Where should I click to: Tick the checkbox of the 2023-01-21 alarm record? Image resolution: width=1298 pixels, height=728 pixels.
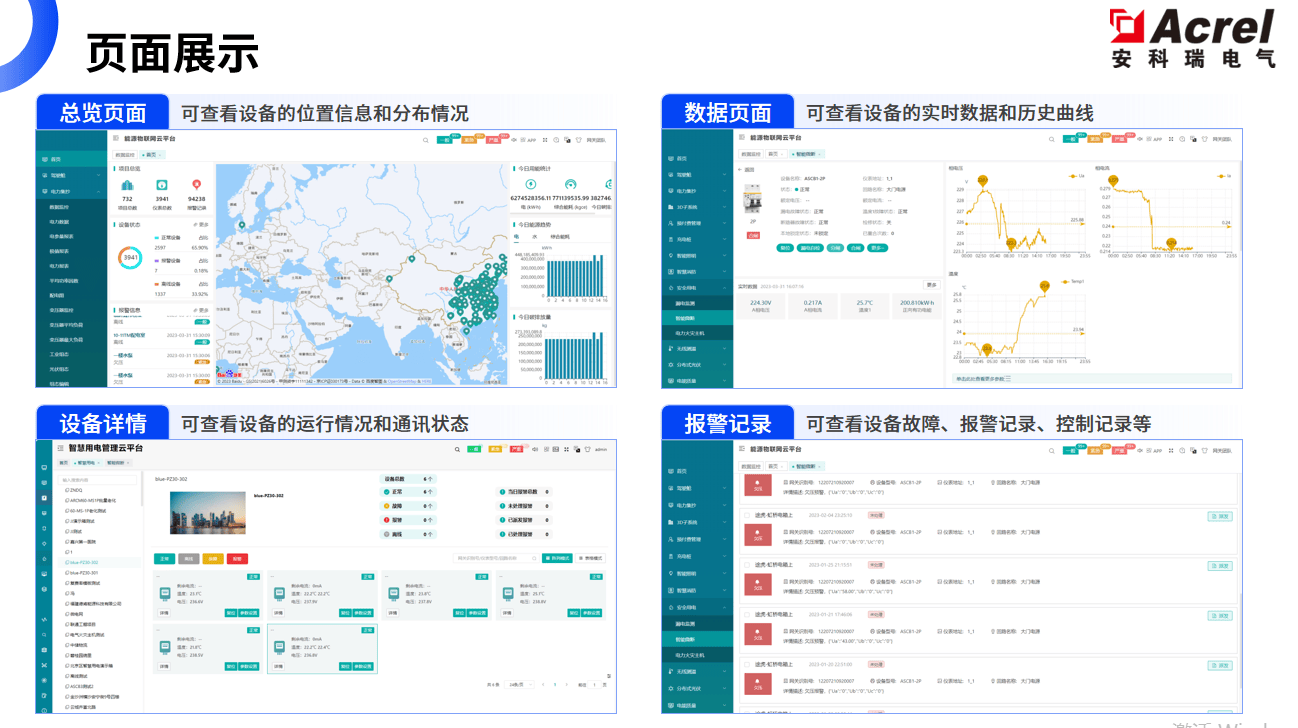tap(746, 613)
